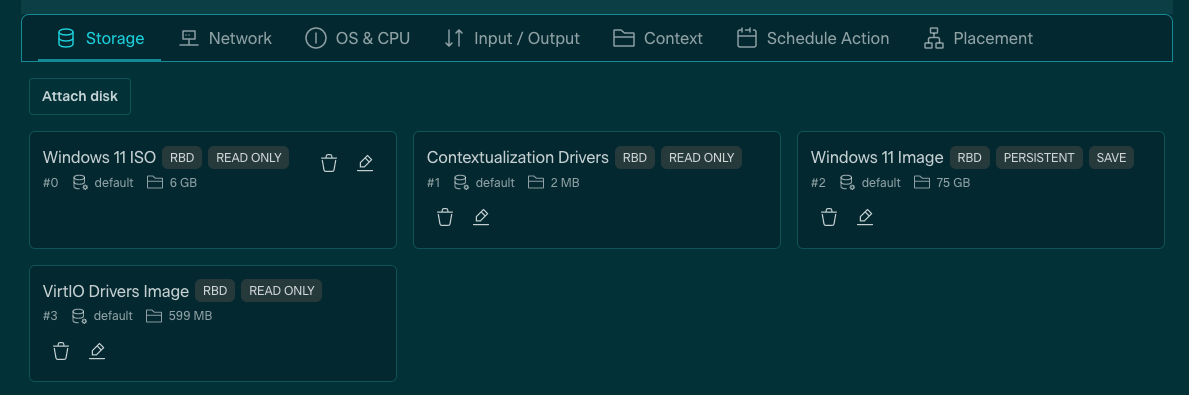Click the Attach disk button
1189x395 pixels.
(x=80, y=96)
